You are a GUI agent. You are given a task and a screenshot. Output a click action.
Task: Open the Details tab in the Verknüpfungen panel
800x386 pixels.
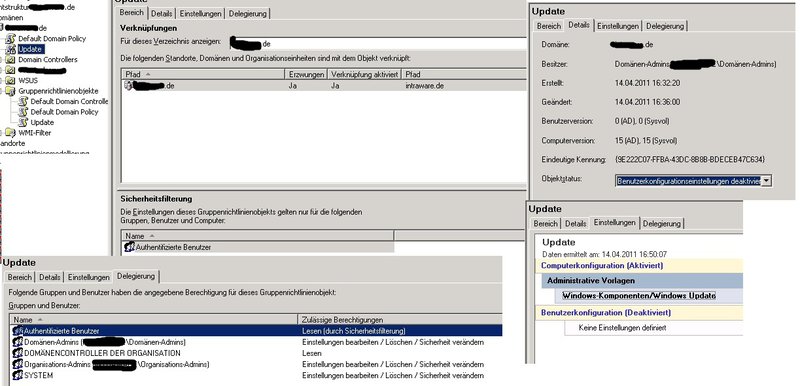click(162, 14)
